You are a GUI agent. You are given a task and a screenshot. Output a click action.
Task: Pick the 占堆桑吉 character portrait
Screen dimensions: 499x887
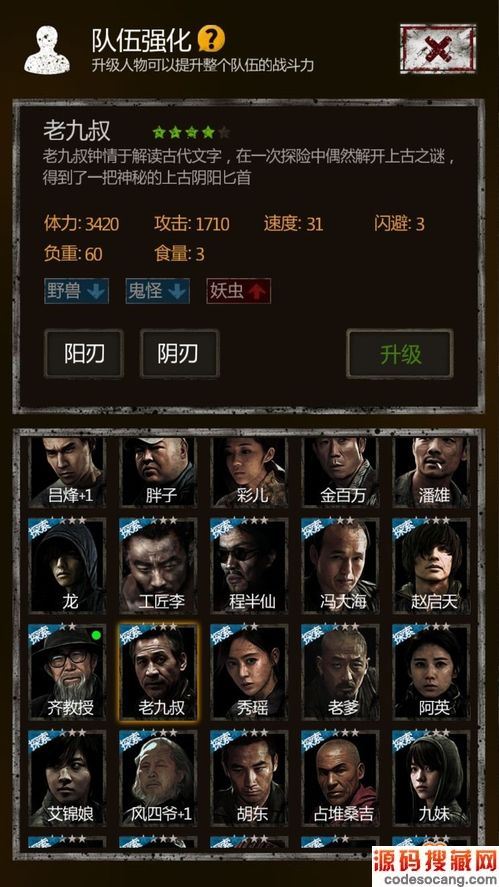[341, 778]
